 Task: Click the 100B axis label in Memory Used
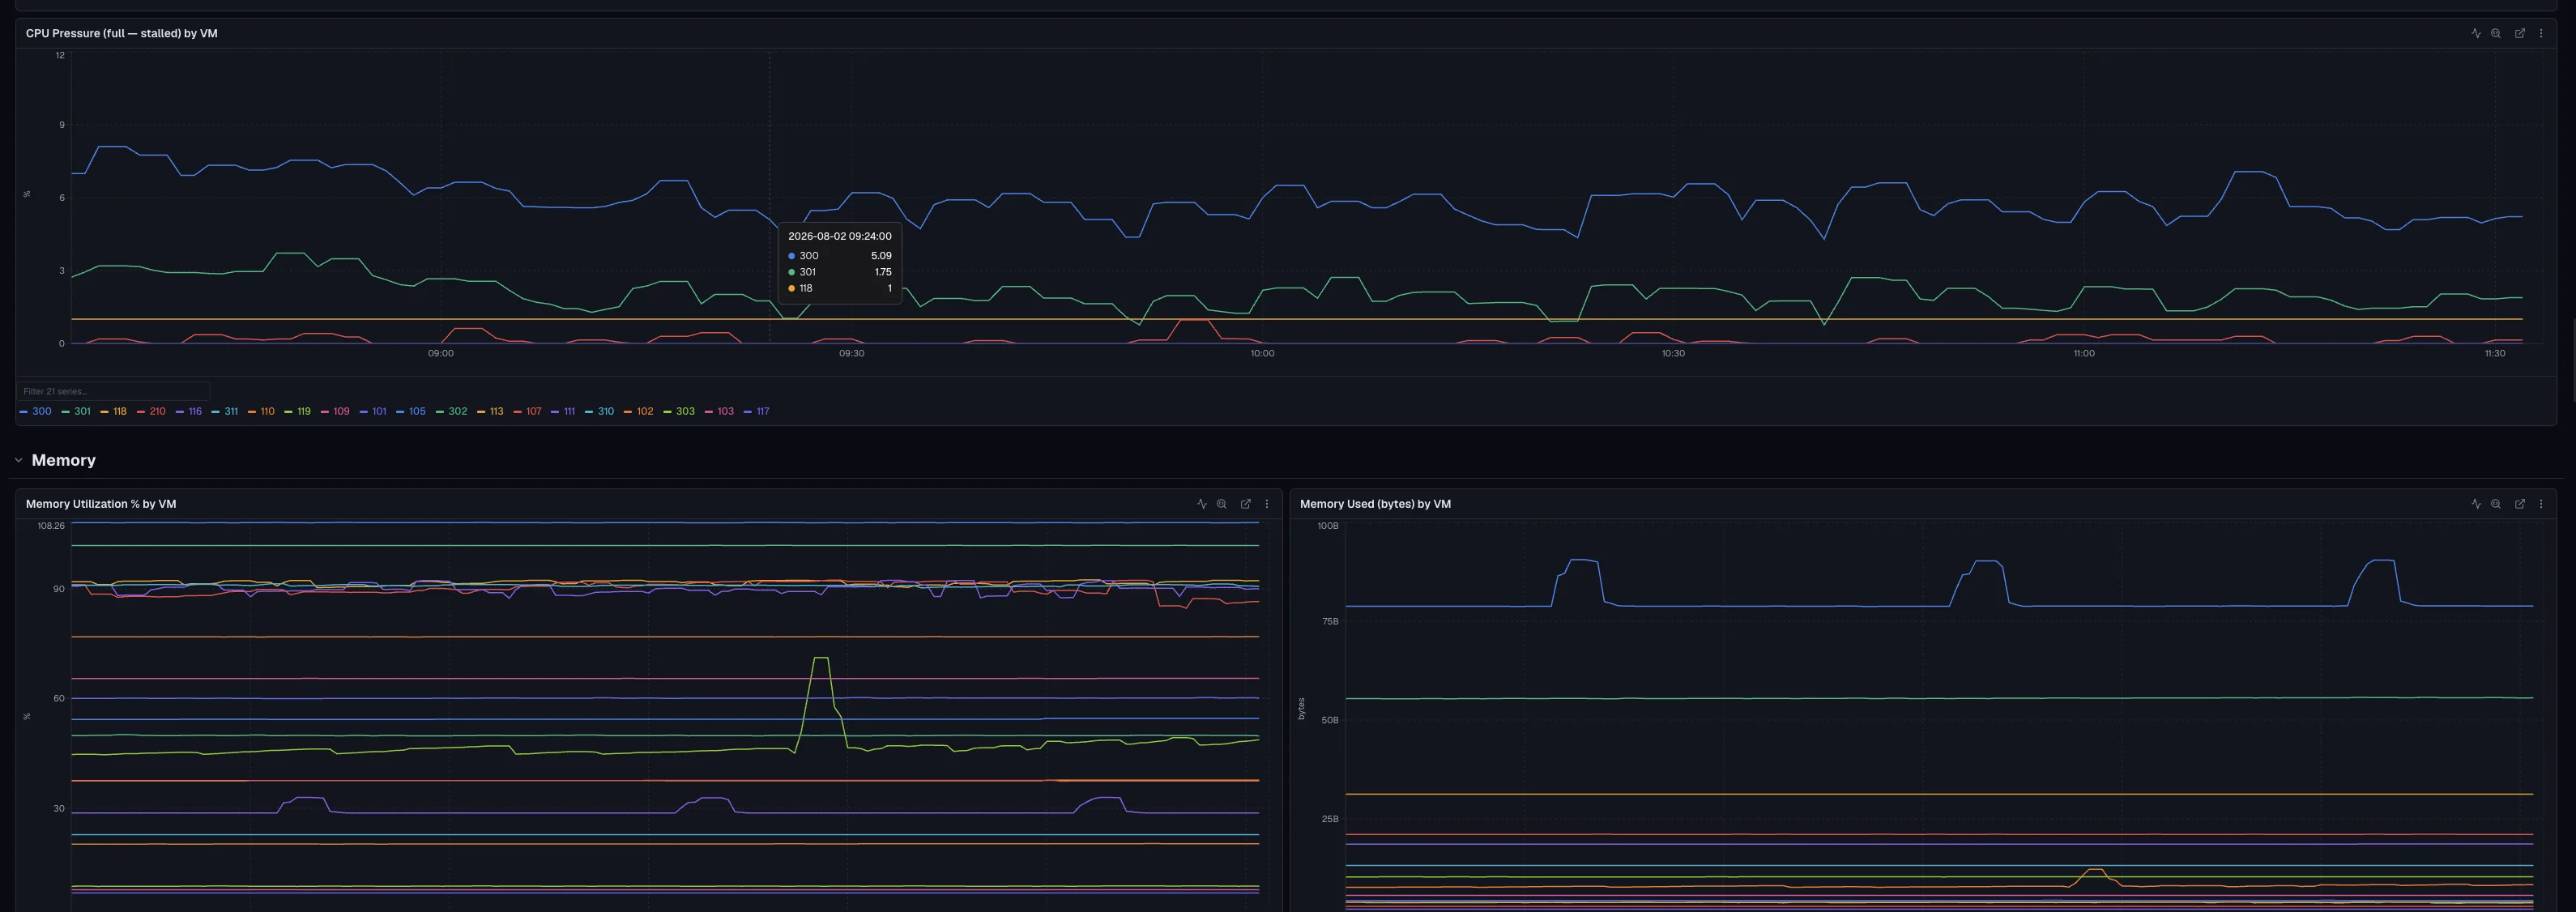point(1328,526)
